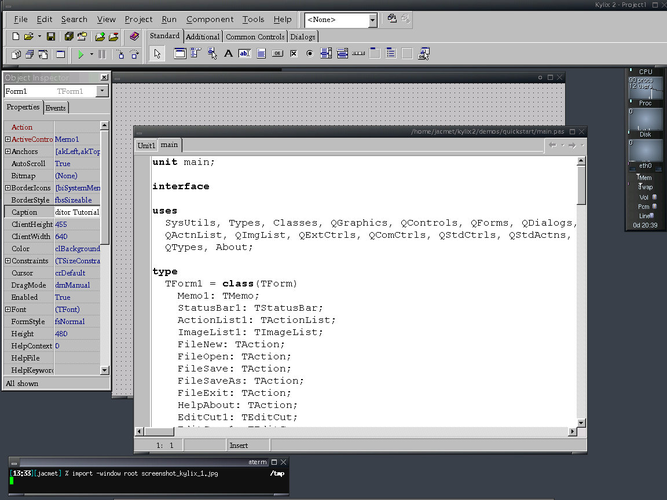The image size is (667, 500).
Task: Open the Help contents book icon
Action: pos(134,37)
